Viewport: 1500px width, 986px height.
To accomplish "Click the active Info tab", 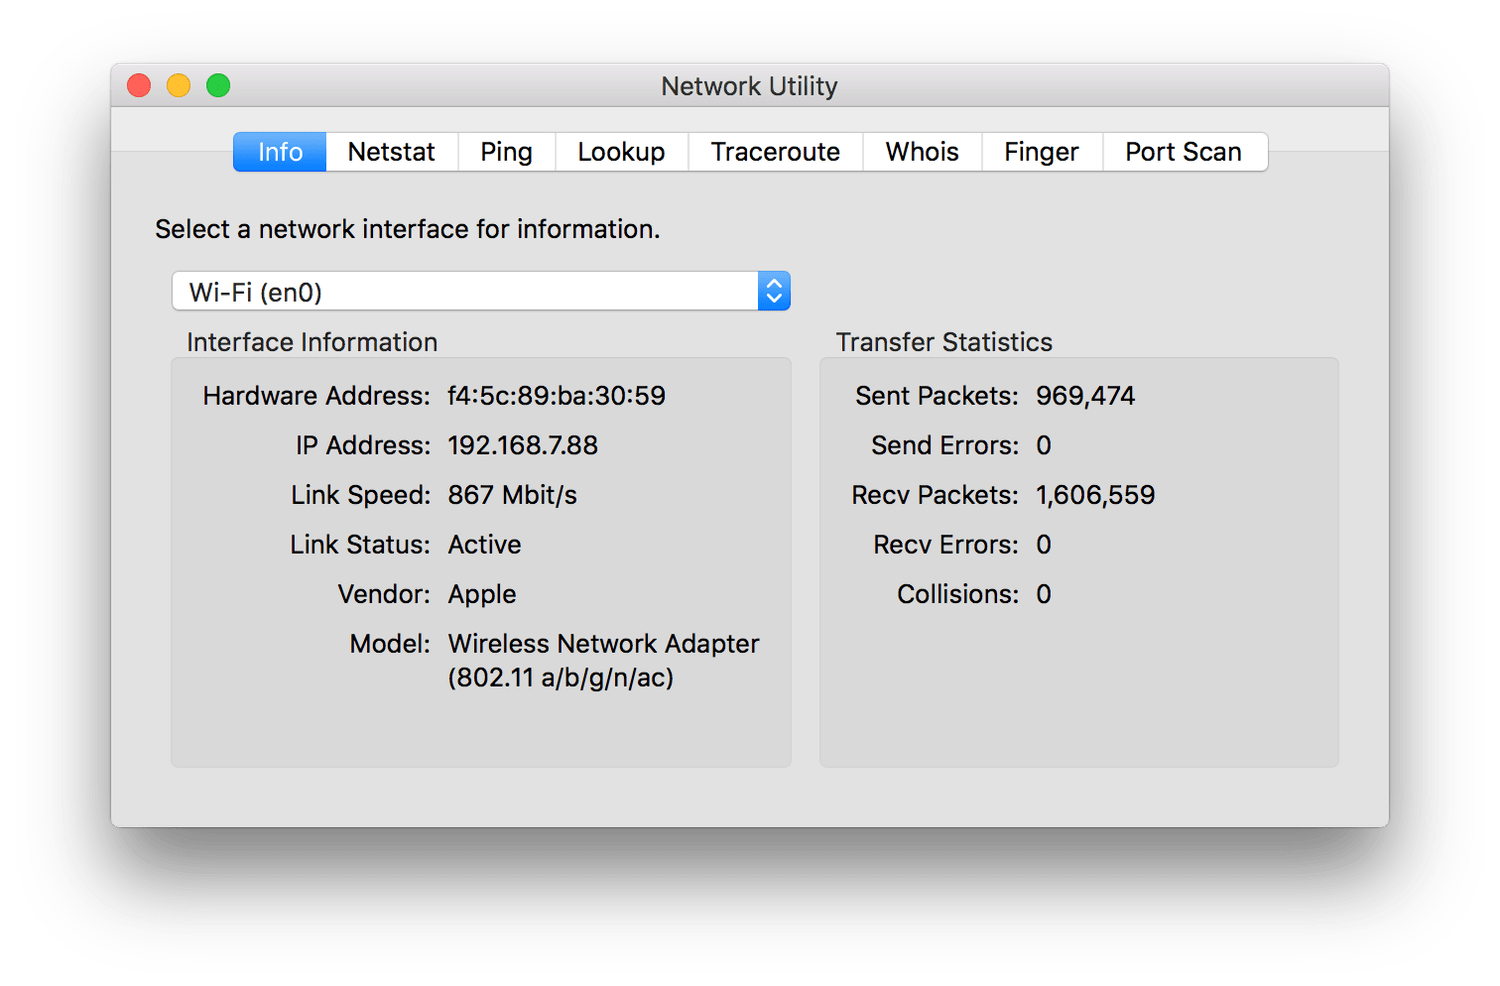I will (280, 152).
